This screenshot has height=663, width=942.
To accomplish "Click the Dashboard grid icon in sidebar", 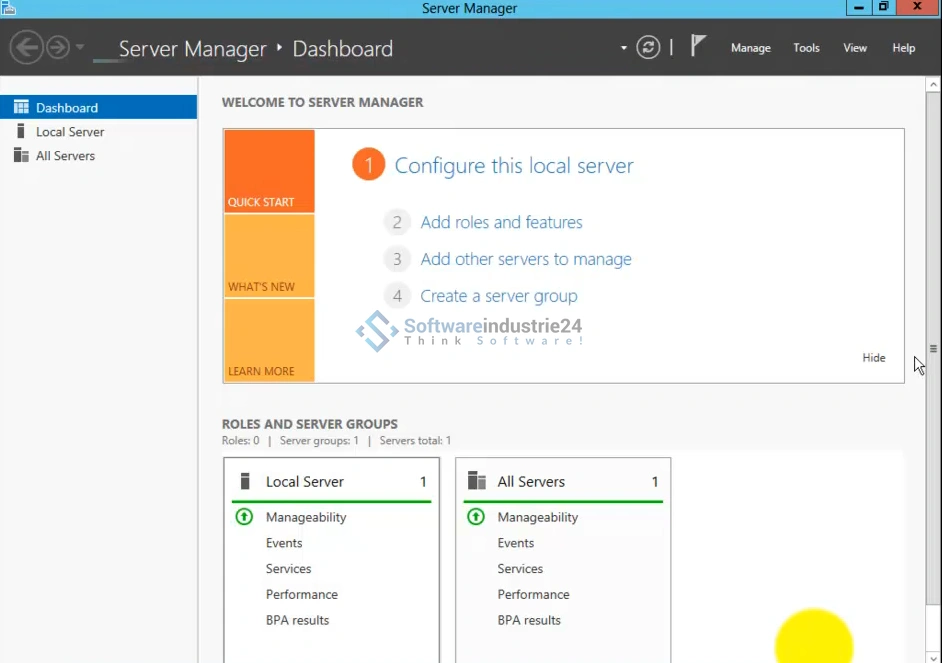I will [21, 107].
